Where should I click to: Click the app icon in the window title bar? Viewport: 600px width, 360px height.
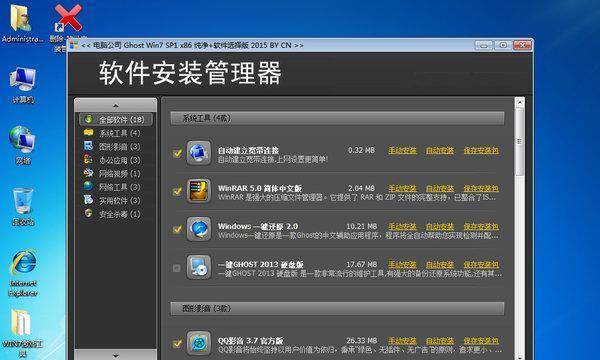(74, 45)
